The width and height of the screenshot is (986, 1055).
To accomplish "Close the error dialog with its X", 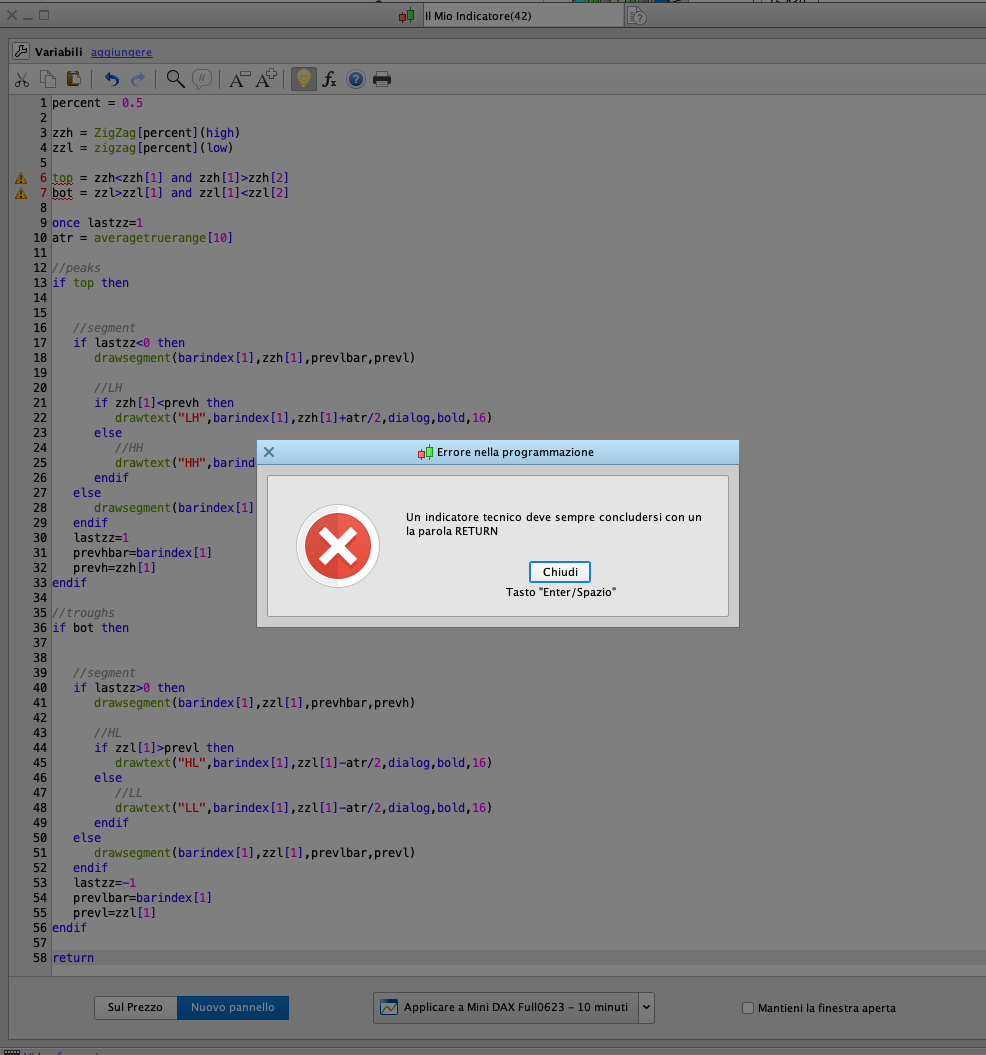I will [269, 452].
